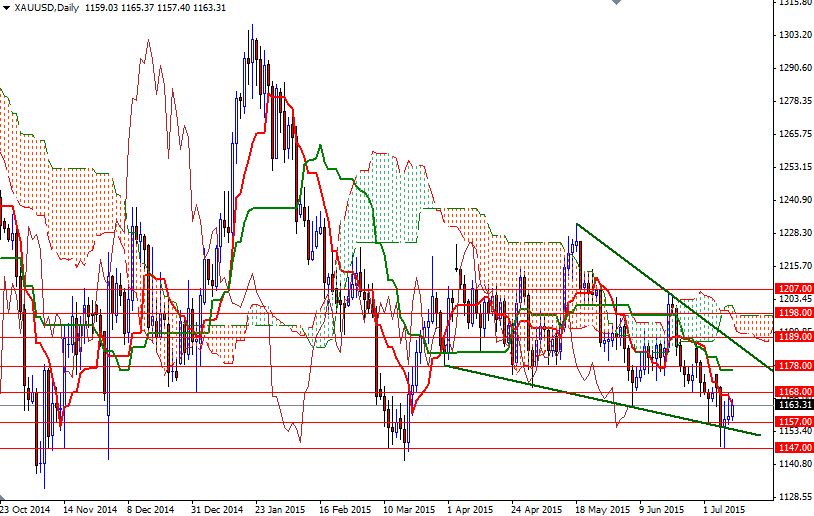The height and width of the screenshot is (516, 814).
Task: Click the black triangle beside XAUUSD,Daily
Action: (x=6, y=8)
